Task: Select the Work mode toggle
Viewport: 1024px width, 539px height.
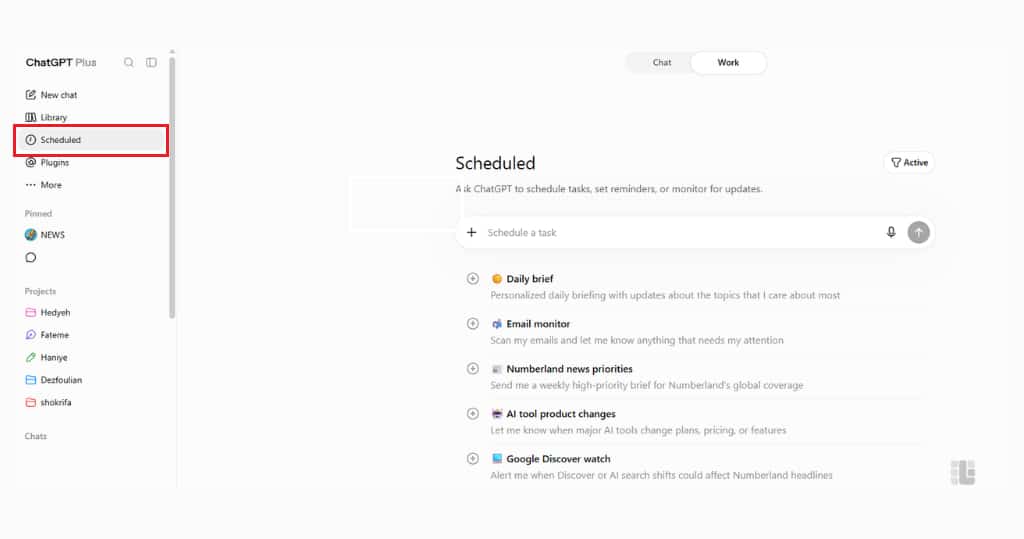Action: click(728, 63)
